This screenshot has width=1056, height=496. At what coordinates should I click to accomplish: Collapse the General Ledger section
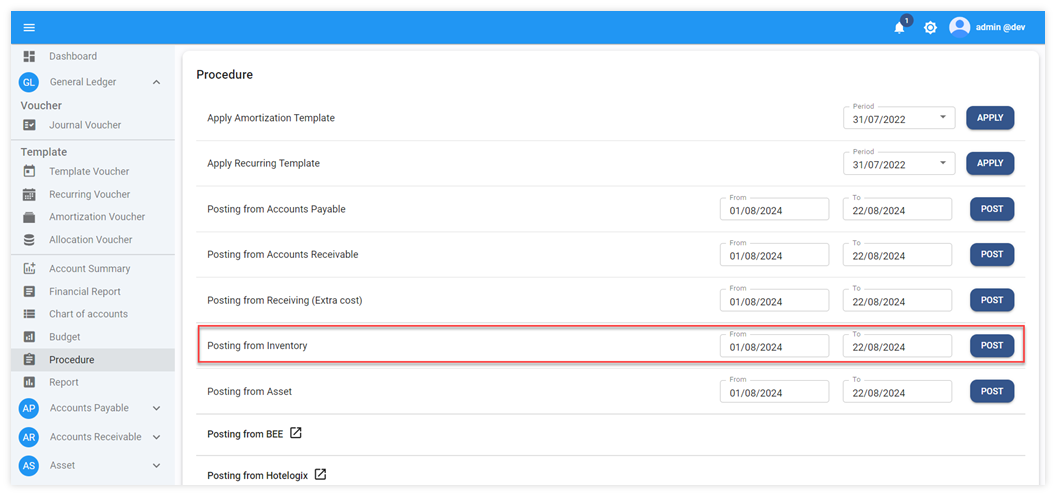coord(156,82)
